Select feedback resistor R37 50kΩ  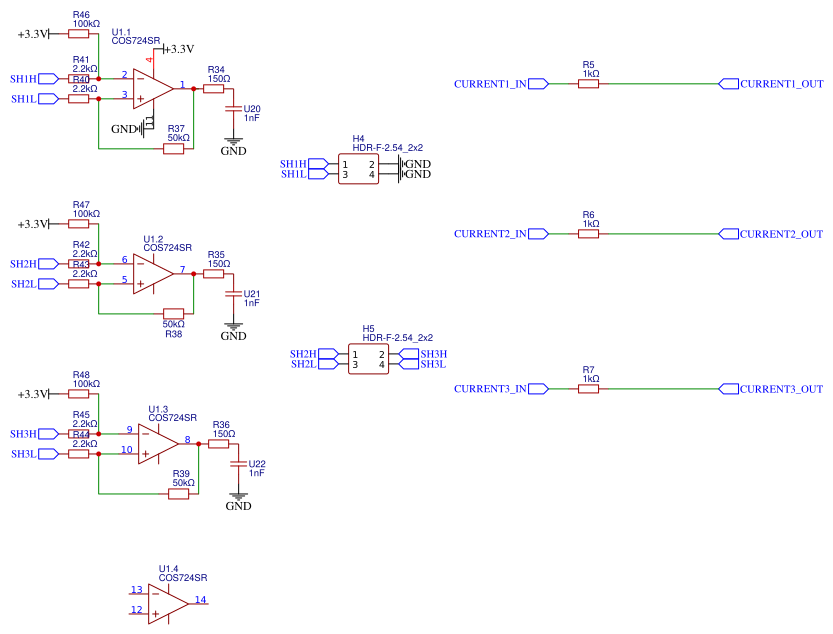click(173, 149)
